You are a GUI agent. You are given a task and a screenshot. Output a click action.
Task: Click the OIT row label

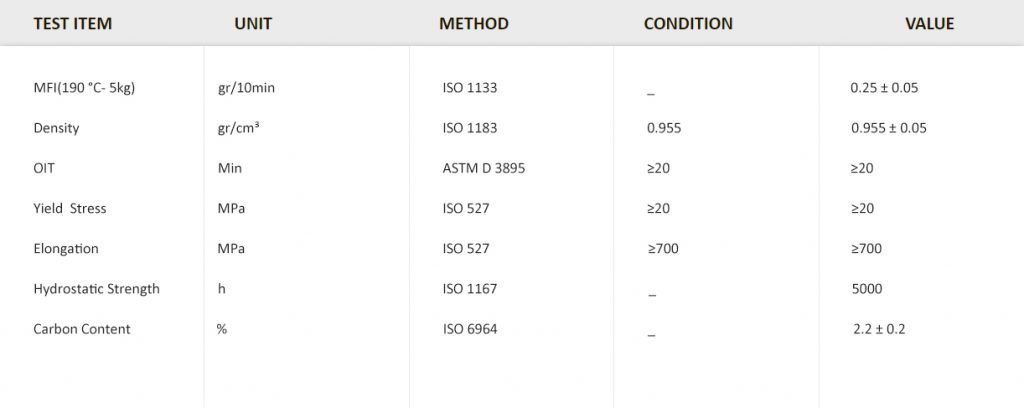[44, 168]
